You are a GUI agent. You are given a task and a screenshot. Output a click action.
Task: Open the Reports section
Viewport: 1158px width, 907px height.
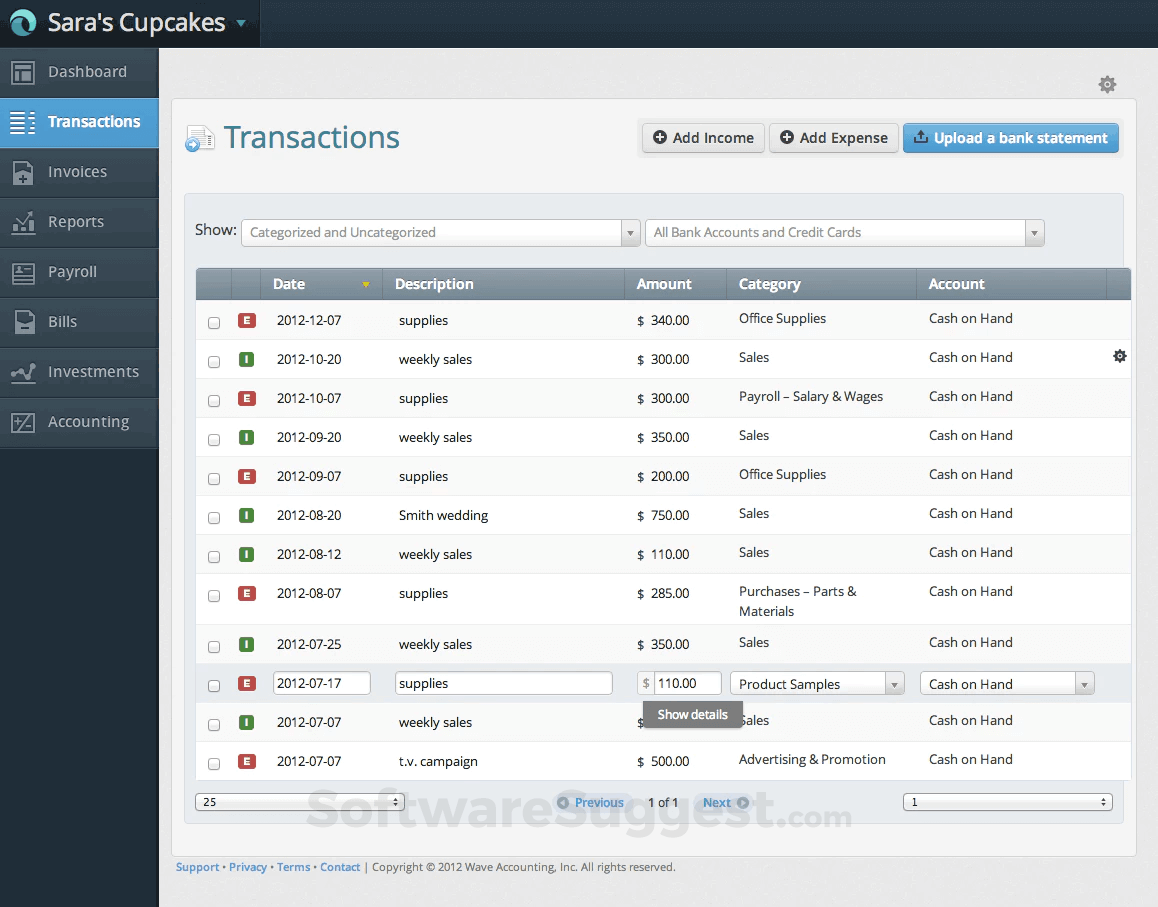[75, 222]
